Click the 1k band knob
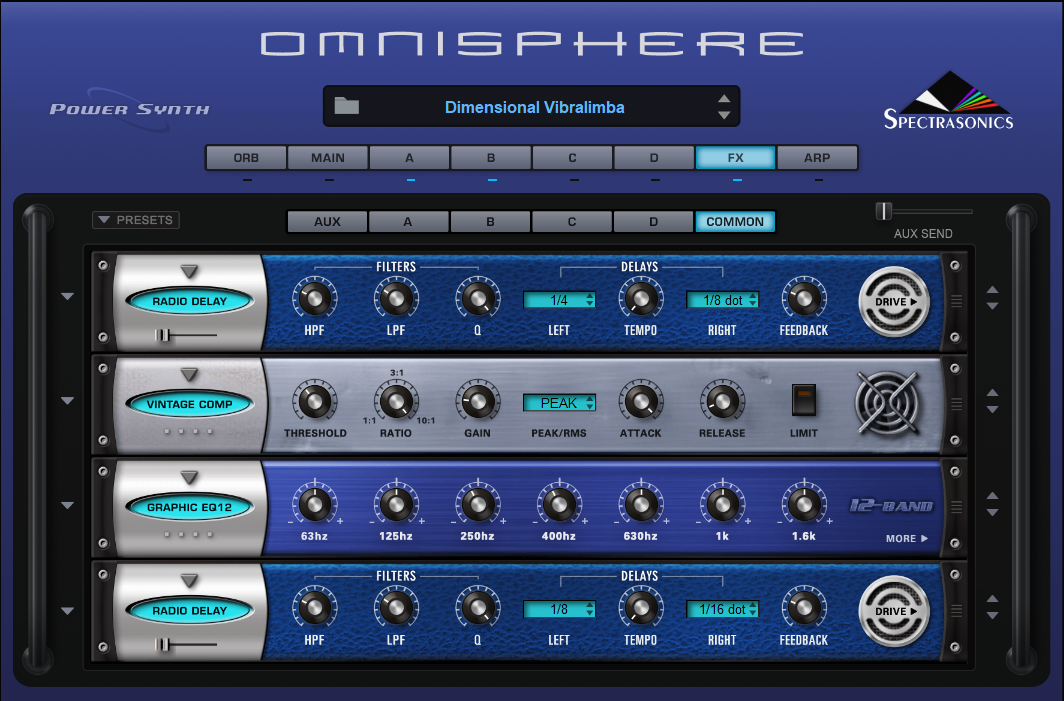Viewport: 1064px width, 701px height. (x=722, y=504)
